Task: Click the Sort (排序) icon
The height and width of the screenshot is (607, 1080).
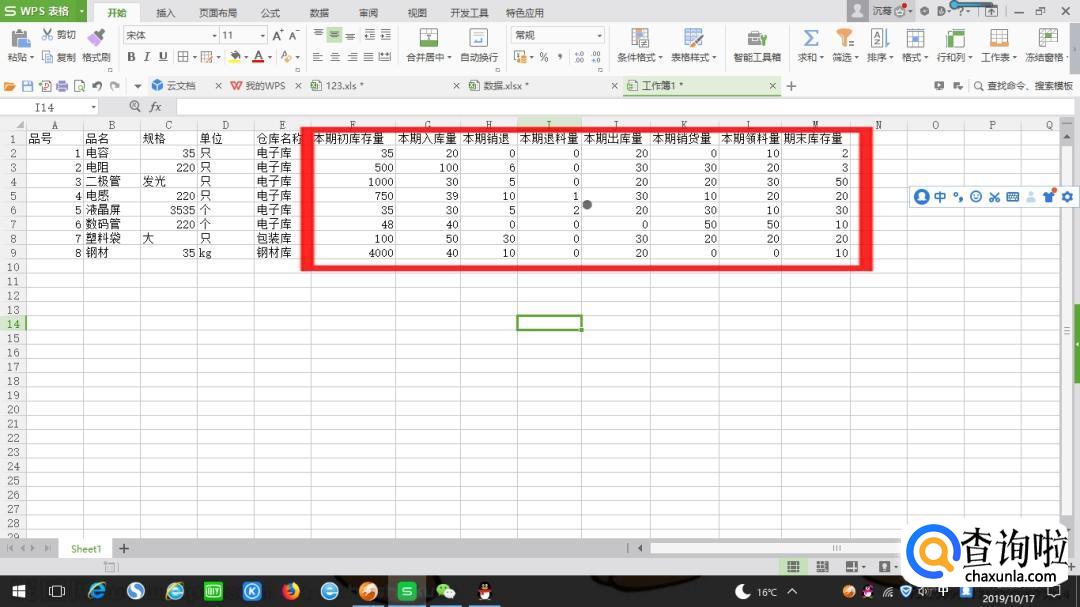Action: pos(879,38)
